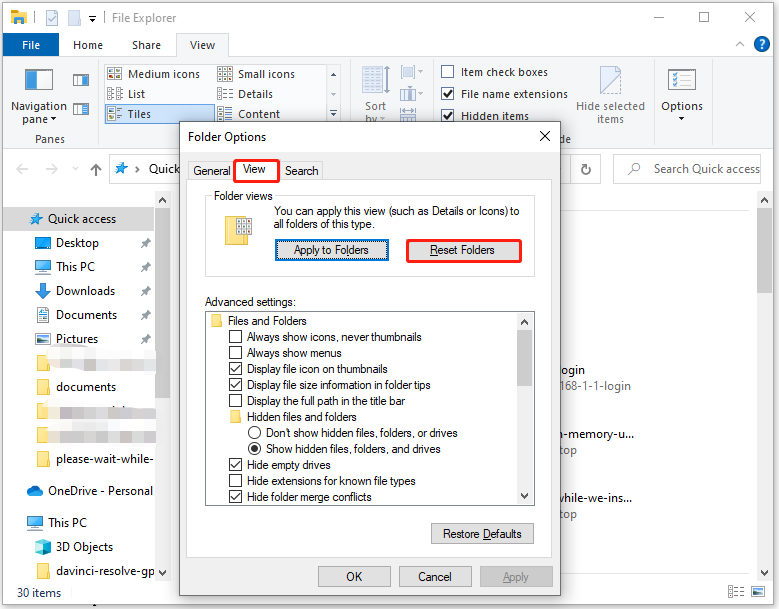Select the Tiles layout

159,114
